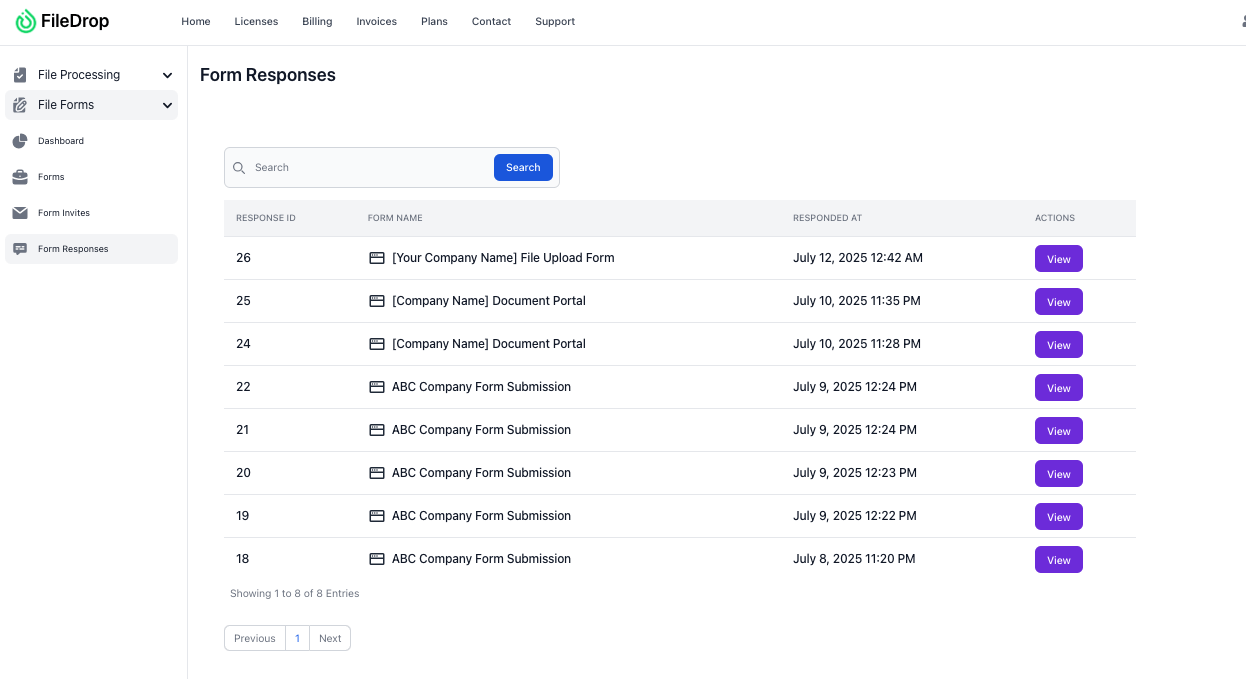Click the File Forms paperclip icon
Image resolution: width=1246 pixels, height=679 pixels.
tap(20, 105)
